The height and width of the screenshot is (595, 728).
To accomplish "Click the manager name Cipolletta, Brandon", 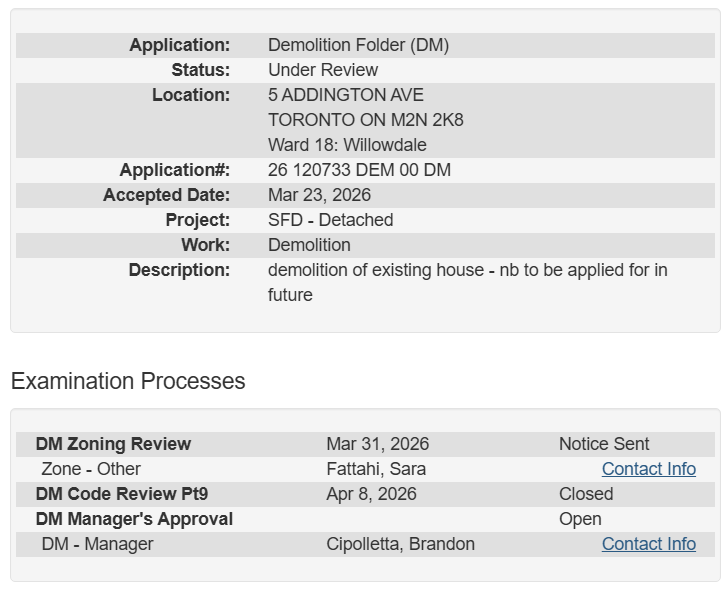I will point(400,544).
